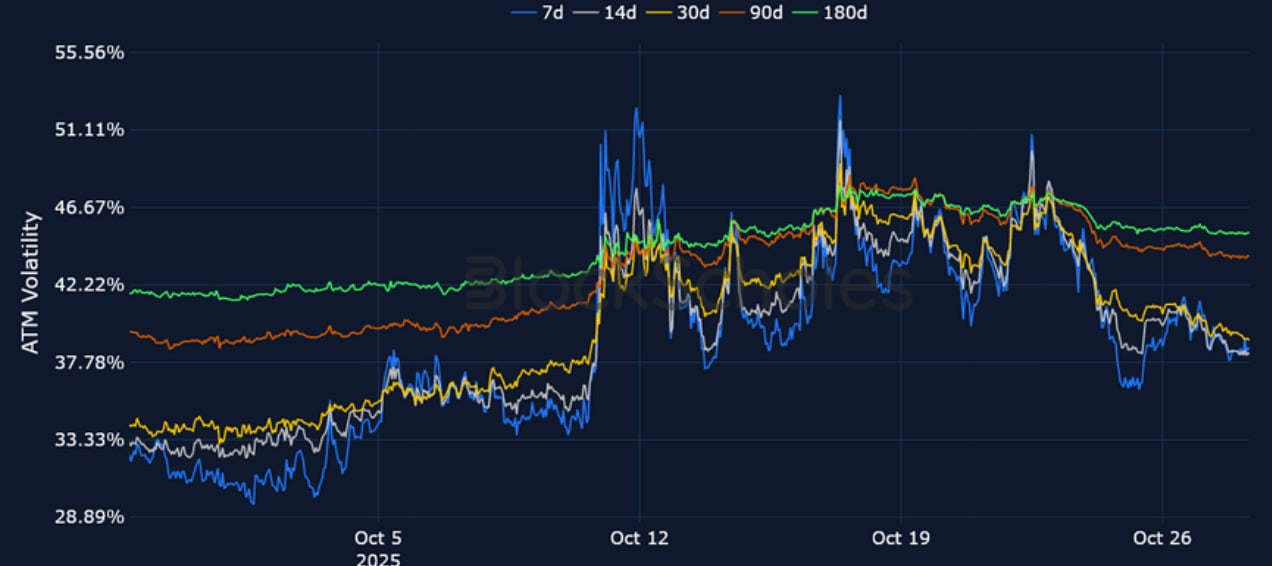The height and width of the screenshot is (566, 1272).
Task: Click the 37.78% y-axis label
Action: pyautogui.click(x=89, y=362)
